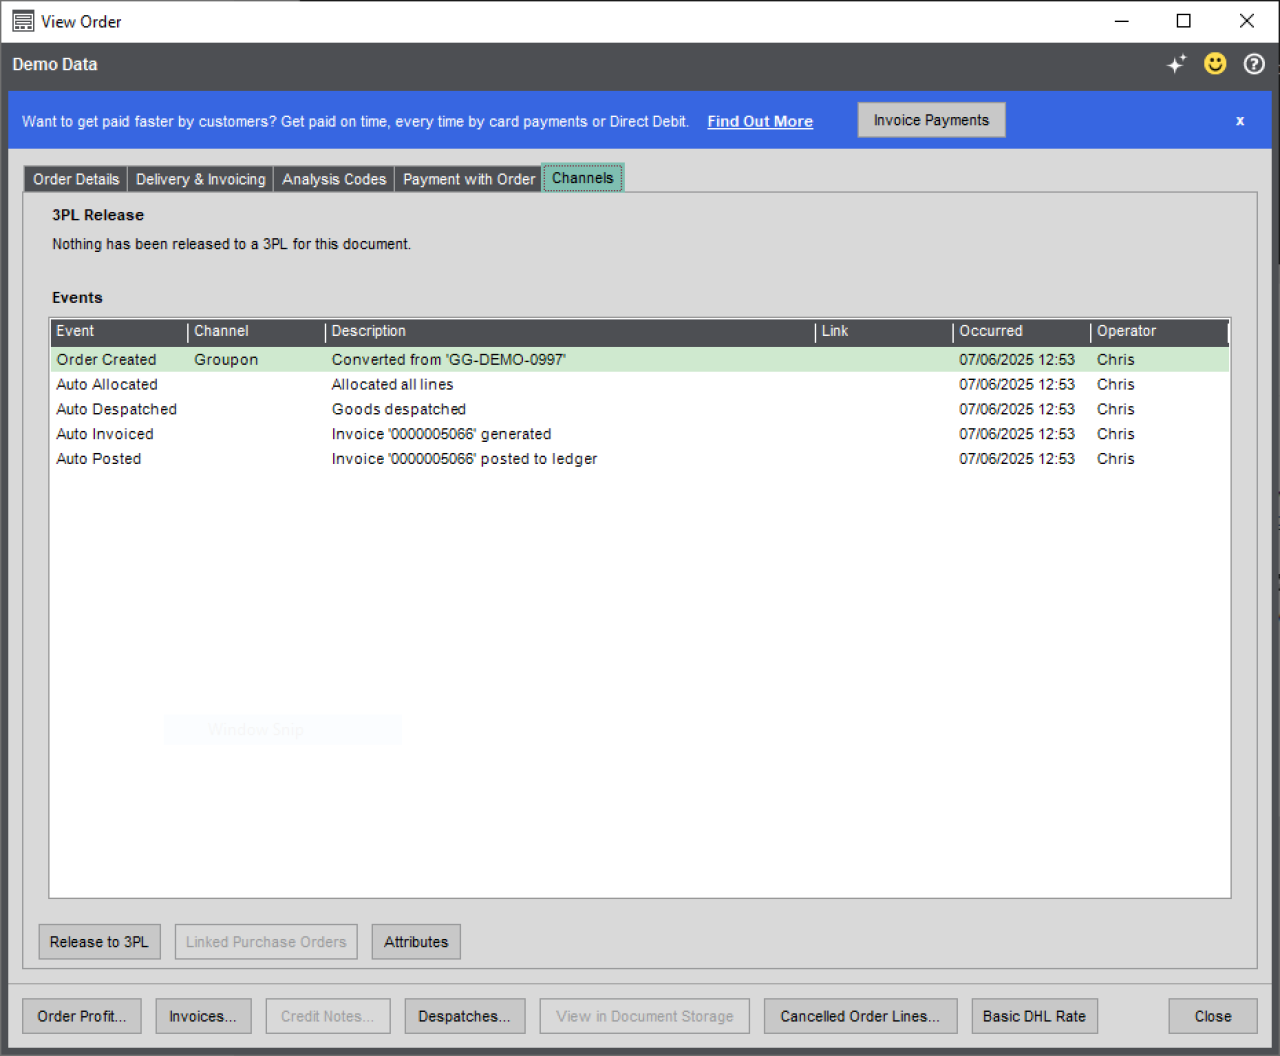Maximize the View Order window
Image resolution: width=1280 pixels, height=1056 pixels.
click(x=1184, y=21)
